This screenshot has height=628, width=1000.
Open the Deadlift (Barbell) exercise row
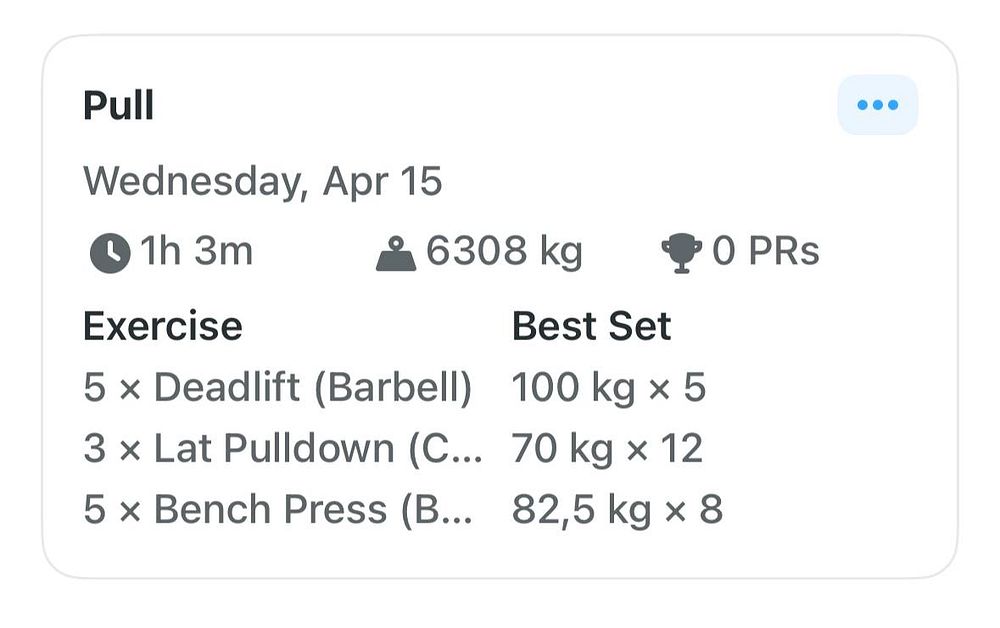pos(278,387)
